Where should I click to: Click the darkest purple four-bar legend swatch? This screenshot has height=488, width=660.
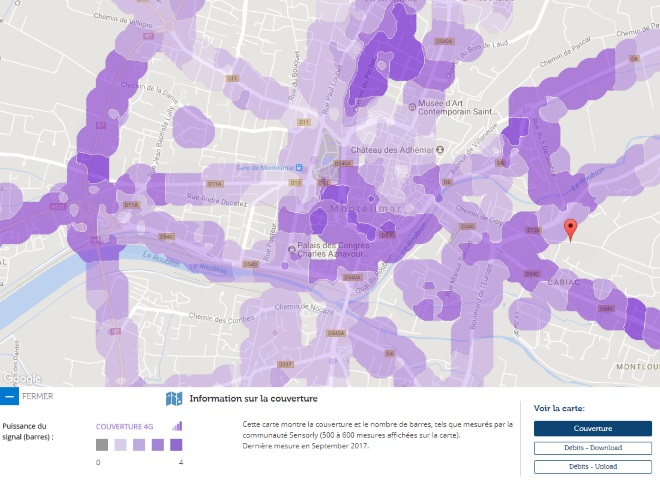(x=176, y=445)
